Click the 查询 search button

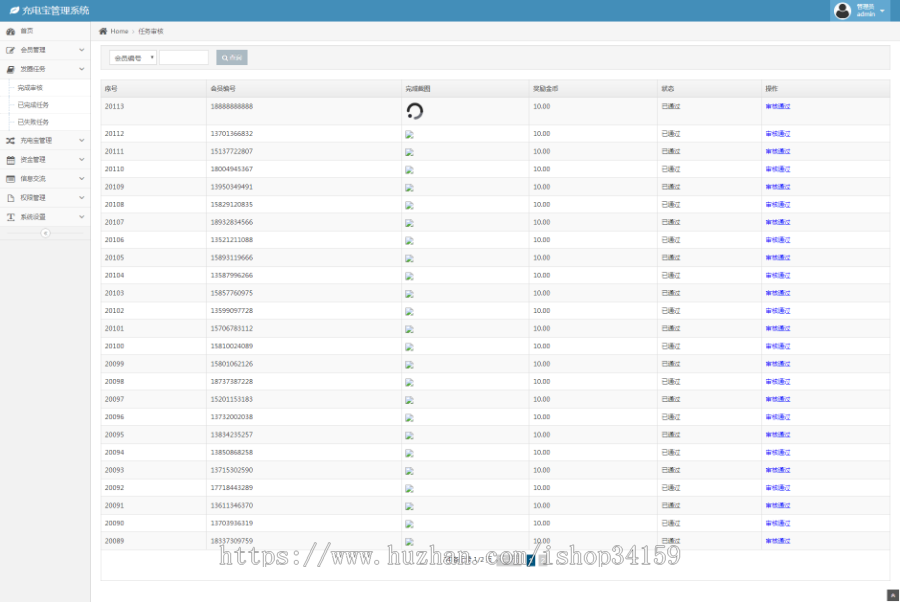tap(232, 57)
